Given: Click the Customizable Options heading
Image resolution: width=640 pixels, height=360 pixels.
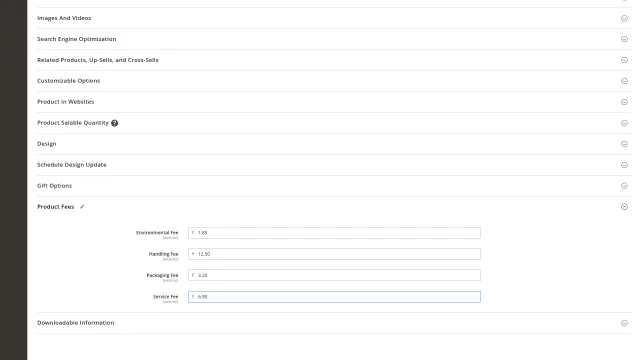Looking at the screenshot, I should click(69, 81).
